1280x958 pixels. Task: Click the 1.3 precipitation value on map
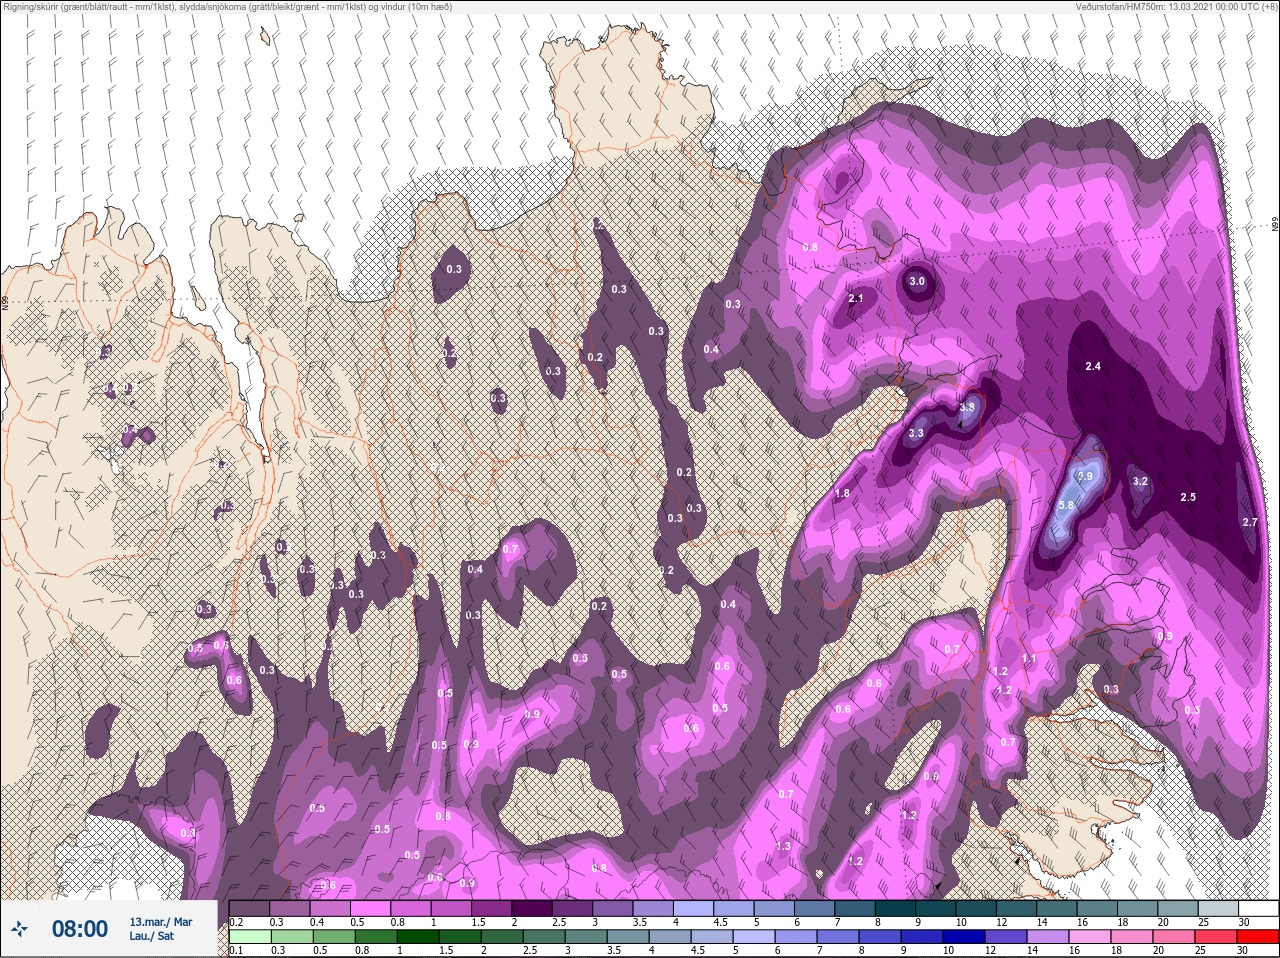(x=783, y=847)
